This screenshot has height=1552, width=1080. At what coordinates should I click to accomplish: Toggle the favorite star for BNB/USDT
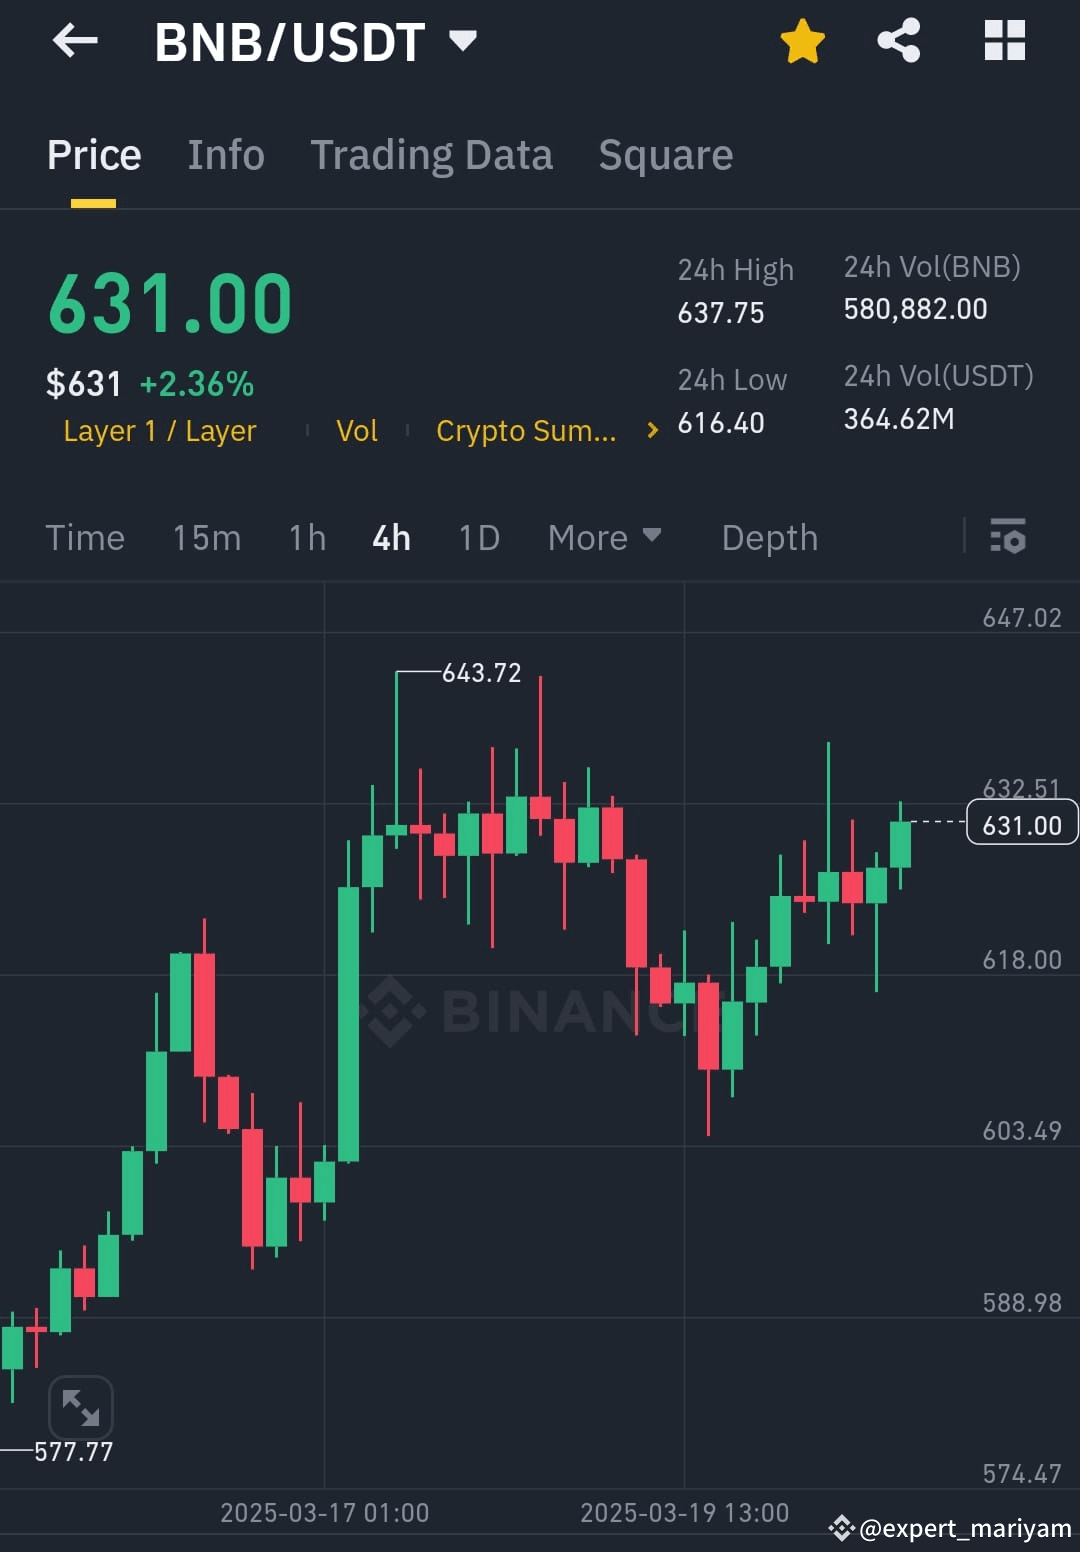pyautogui.click(x=803, y=41)
